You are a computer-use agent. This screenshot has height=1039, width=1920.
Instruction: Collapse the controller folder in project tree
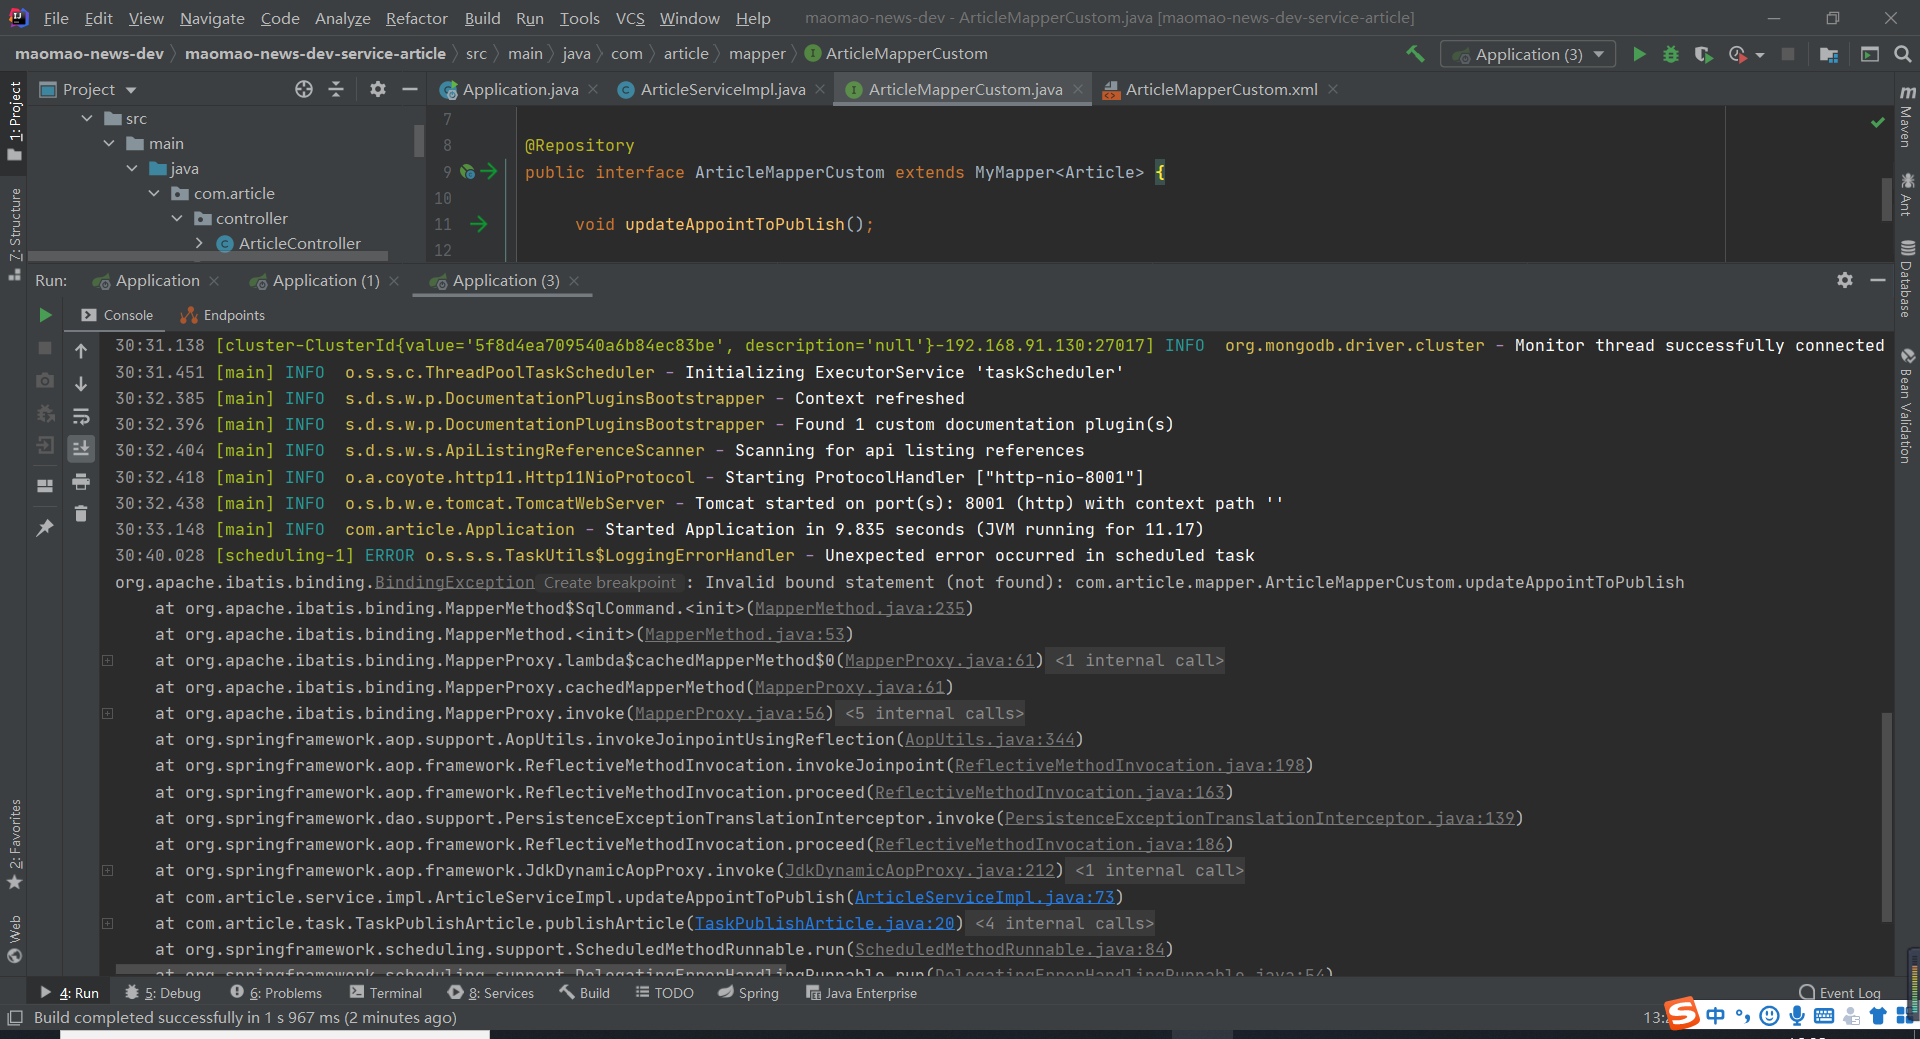tap(177, 218)
